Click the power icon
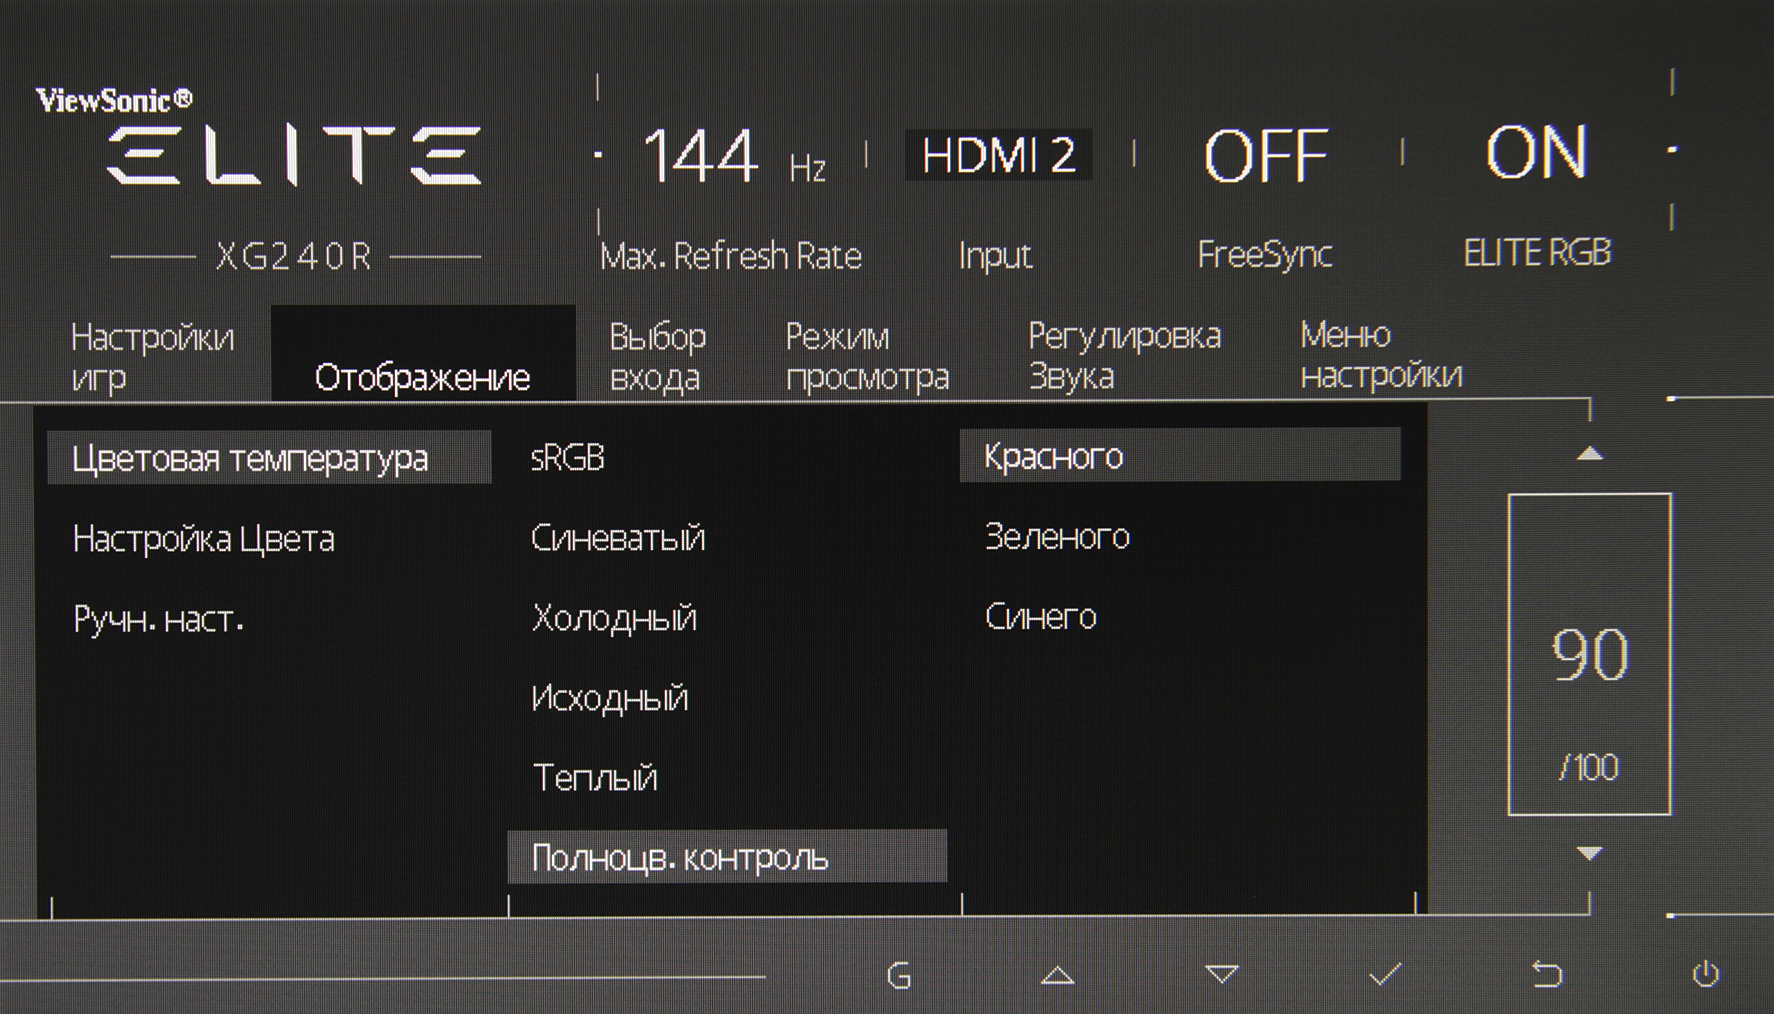The width and height of the screenshot is (1774, 1014). pos(1706,974)
